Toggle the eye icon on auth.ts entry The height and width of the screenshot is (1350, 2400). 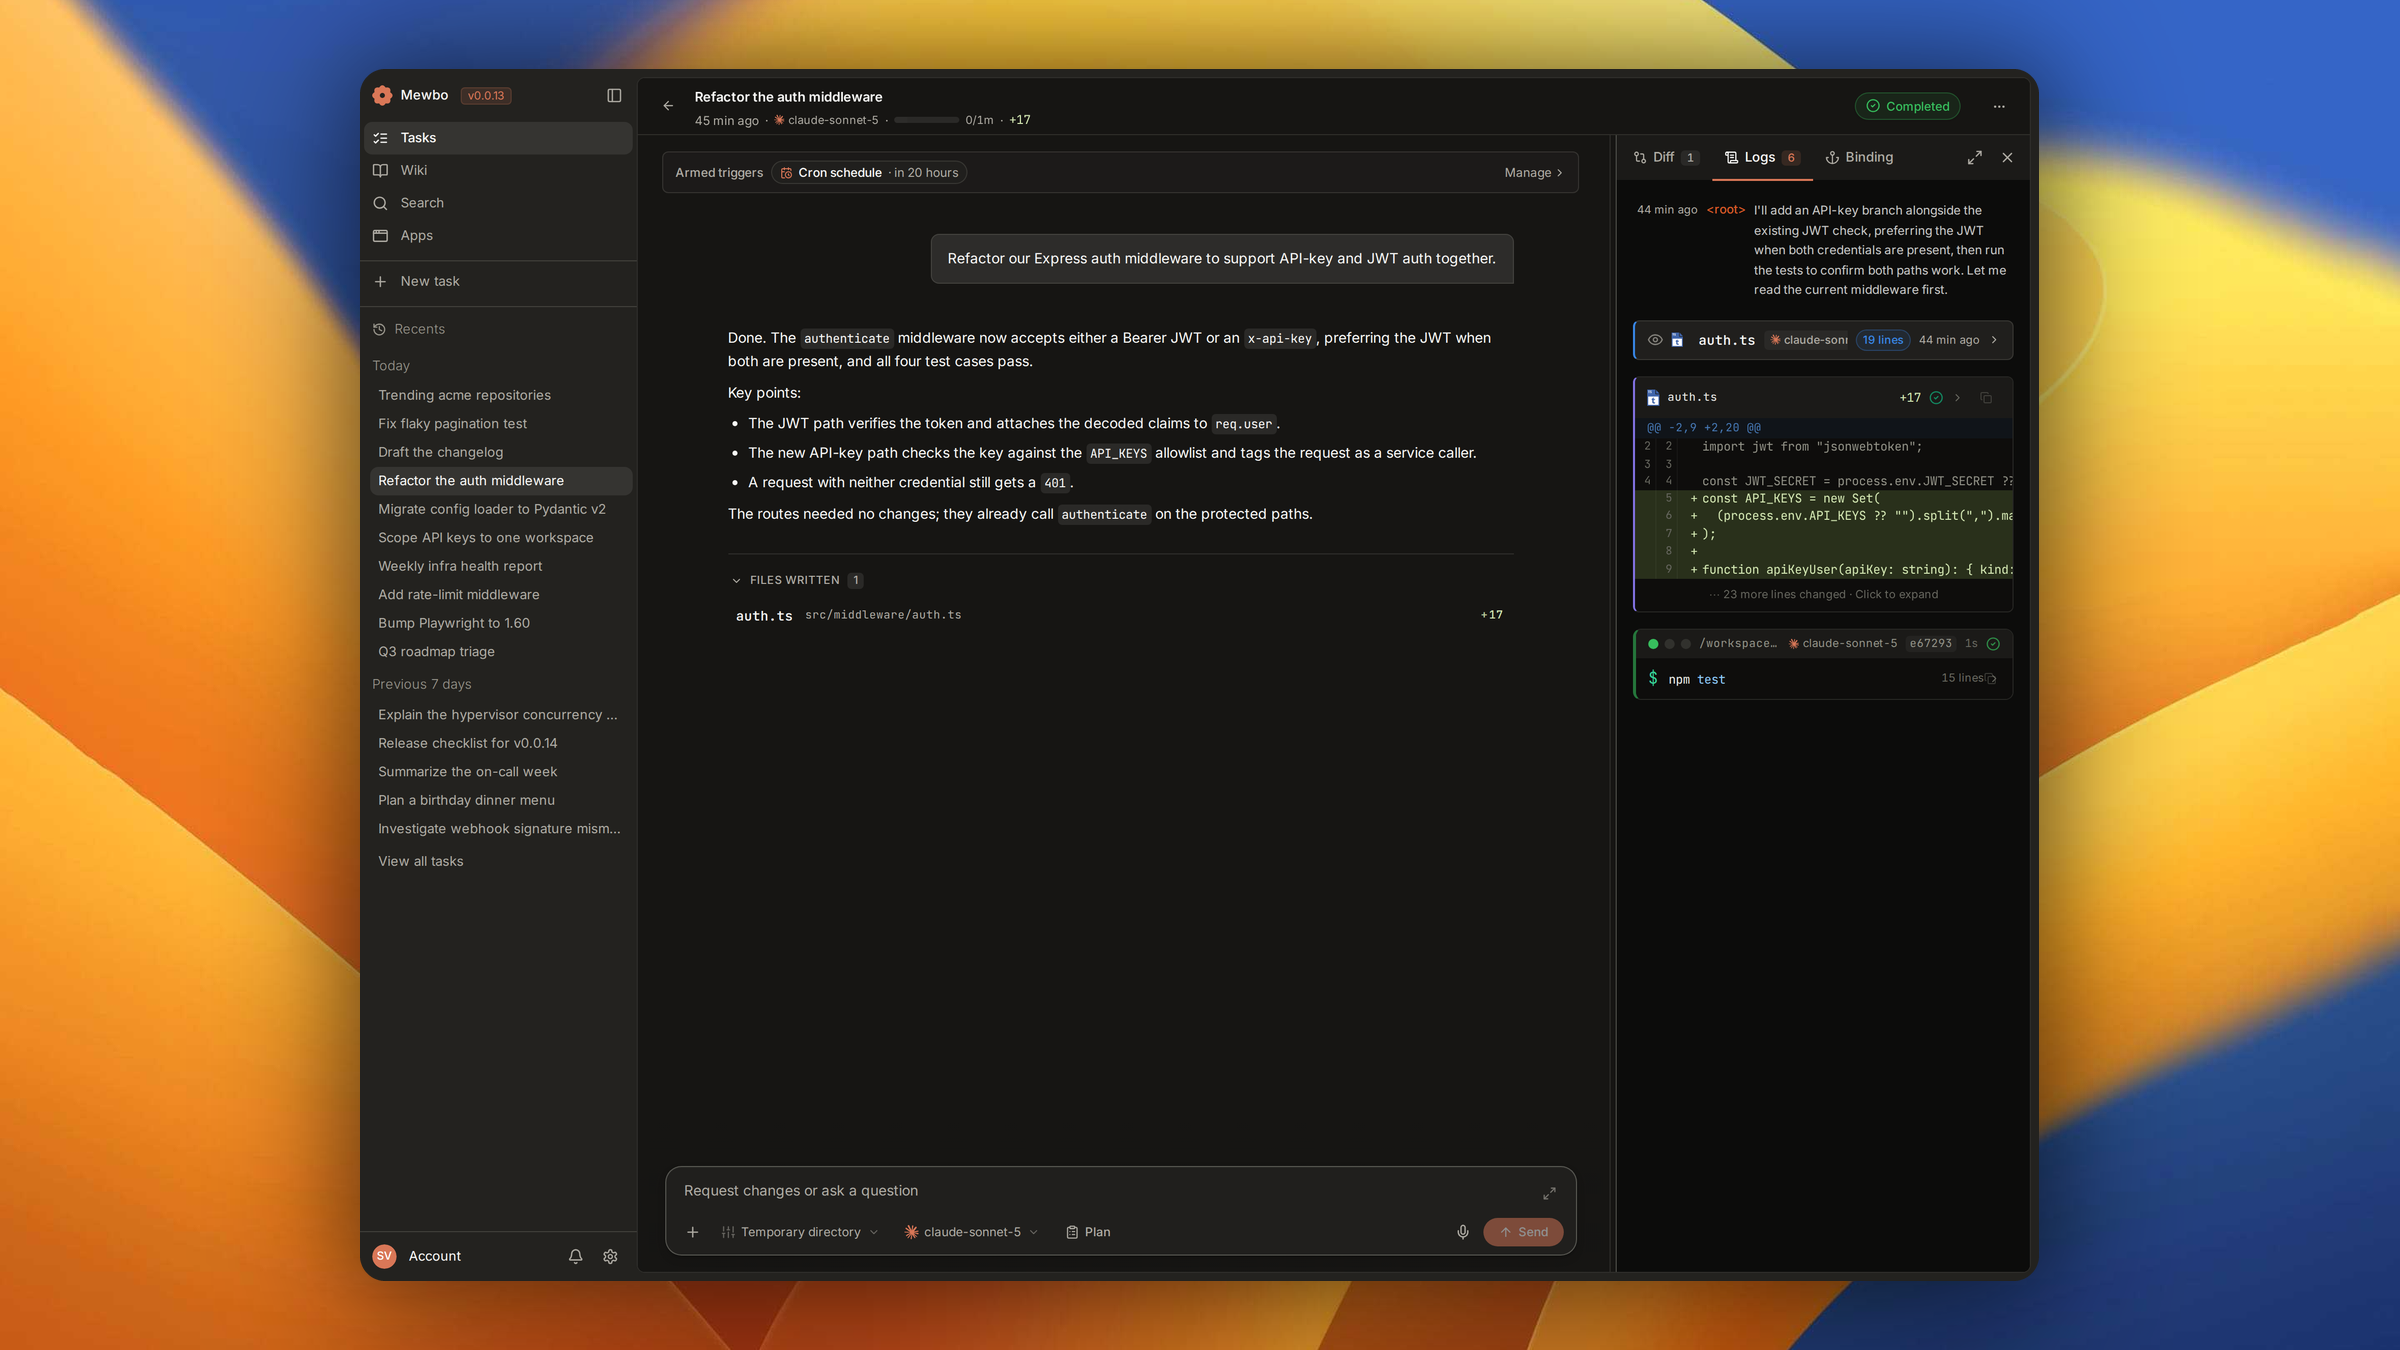(1655, 340)
